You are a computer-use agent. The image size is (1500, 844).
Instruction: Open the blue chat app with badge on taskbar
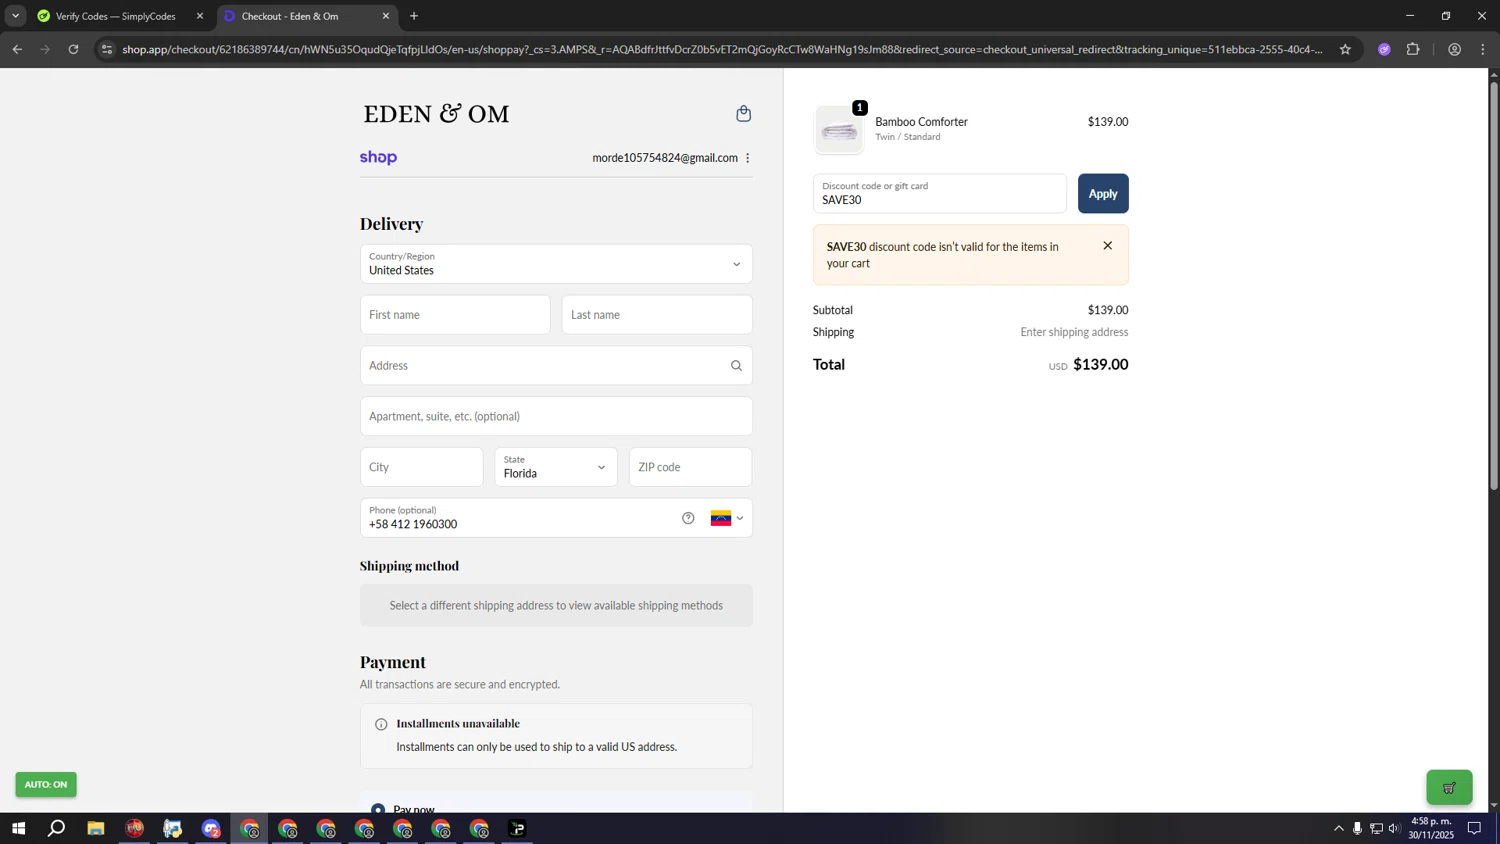tap(211, 828)
